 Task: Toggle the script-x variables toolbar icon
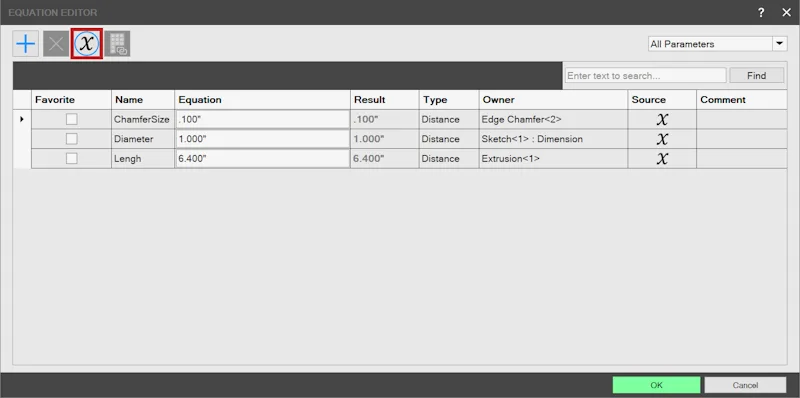[87, 44]
